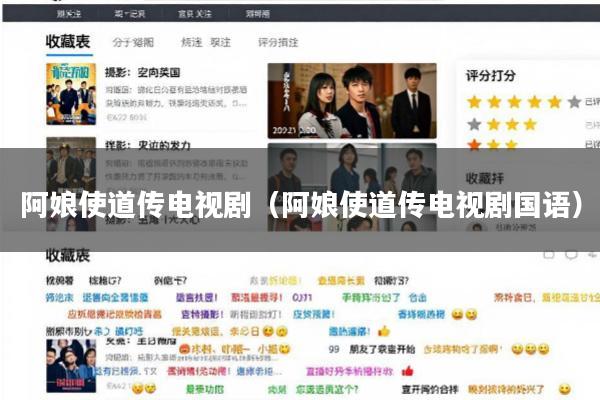This screenshot has width=600, height=400.
Task: Click the comment bubble icon beside lower 收藏表
Action: pyautogui.click(x=571, y=255)
